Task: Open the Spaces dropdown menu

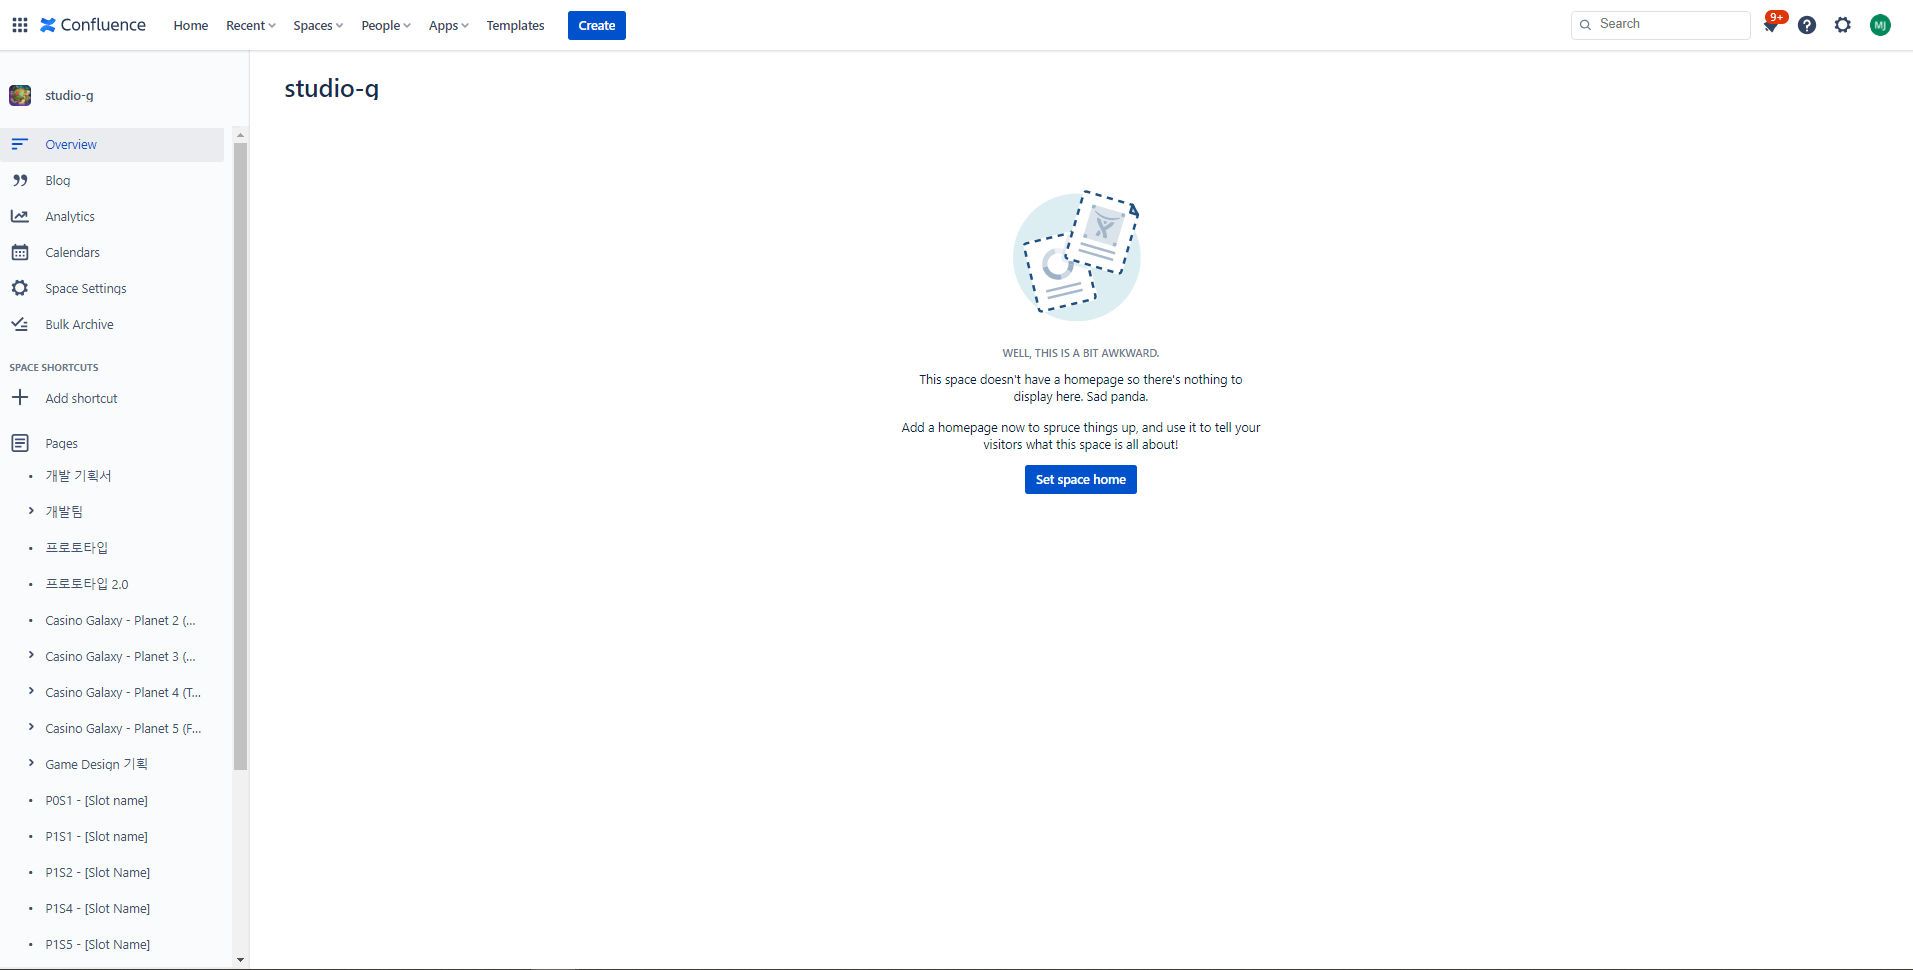Action: (318, 25)
